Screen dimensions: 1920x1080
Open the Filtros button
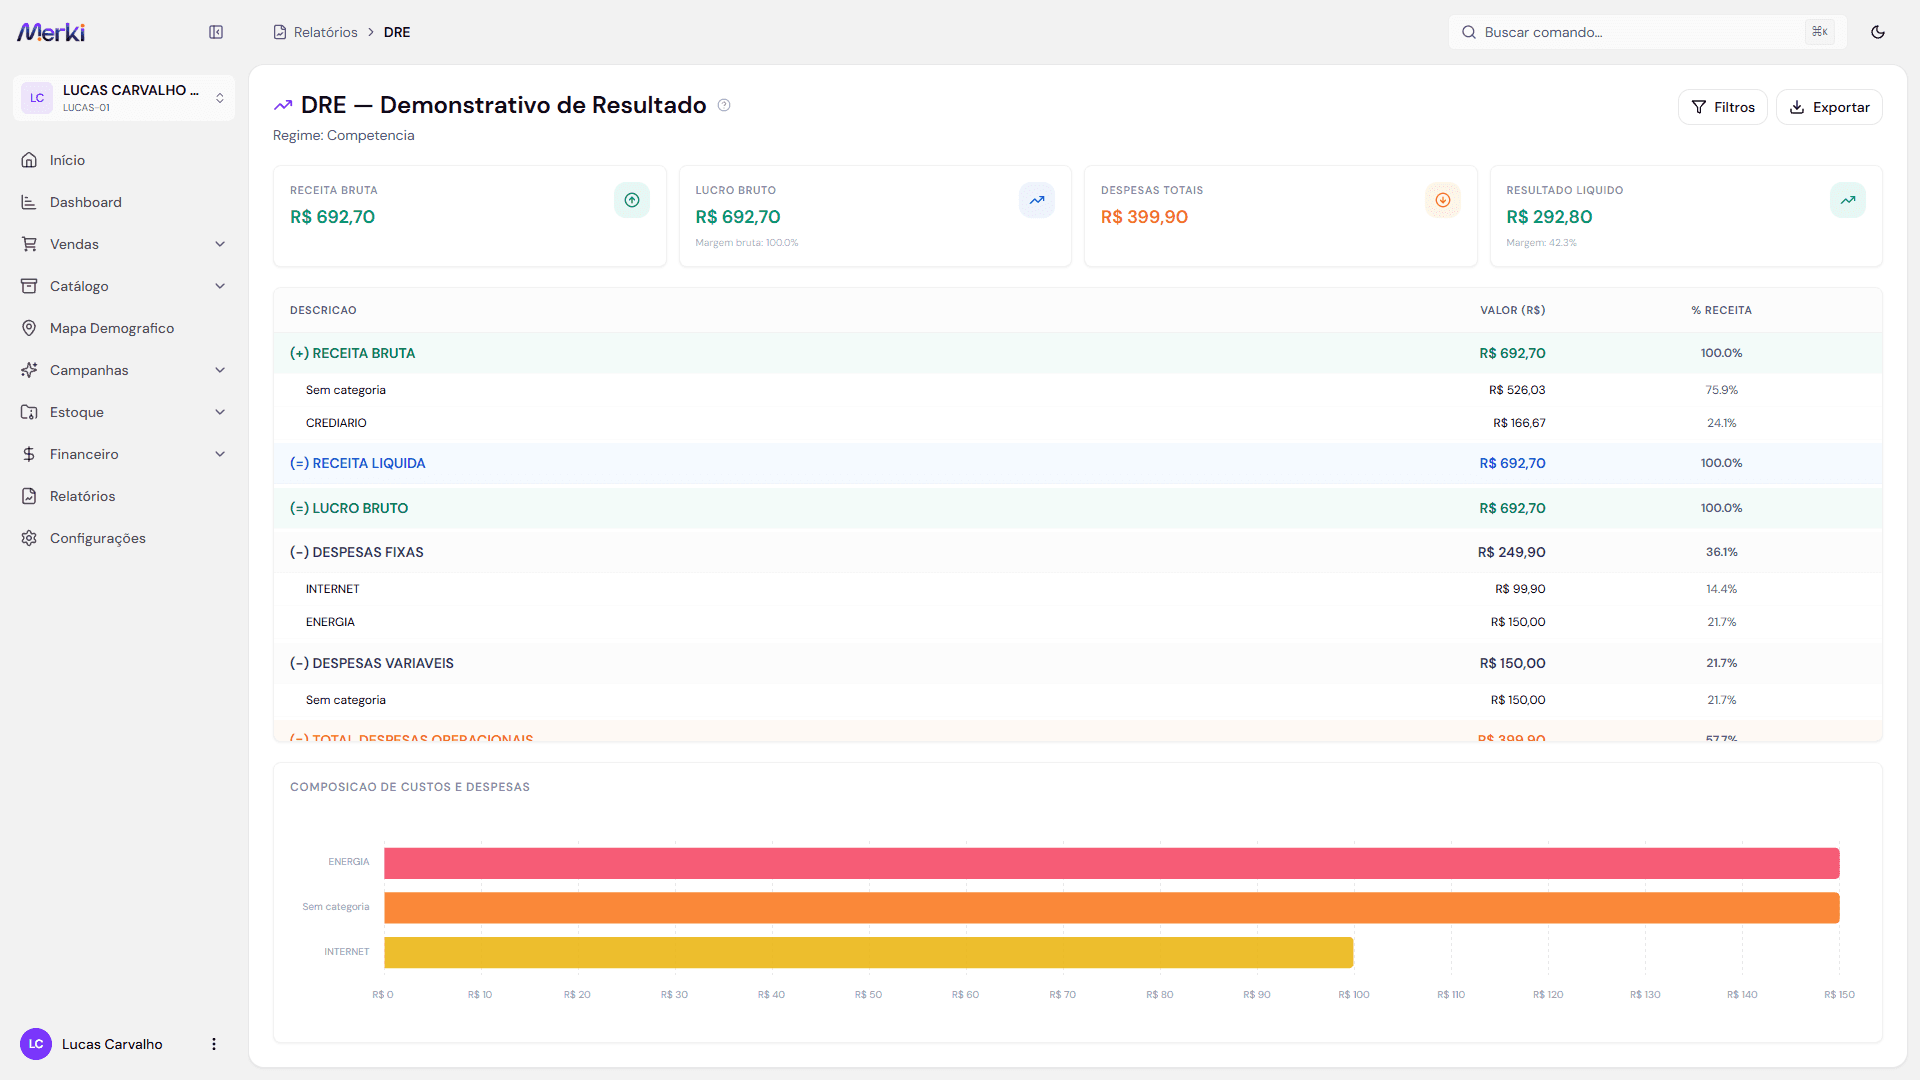[x=1722, y=107]
